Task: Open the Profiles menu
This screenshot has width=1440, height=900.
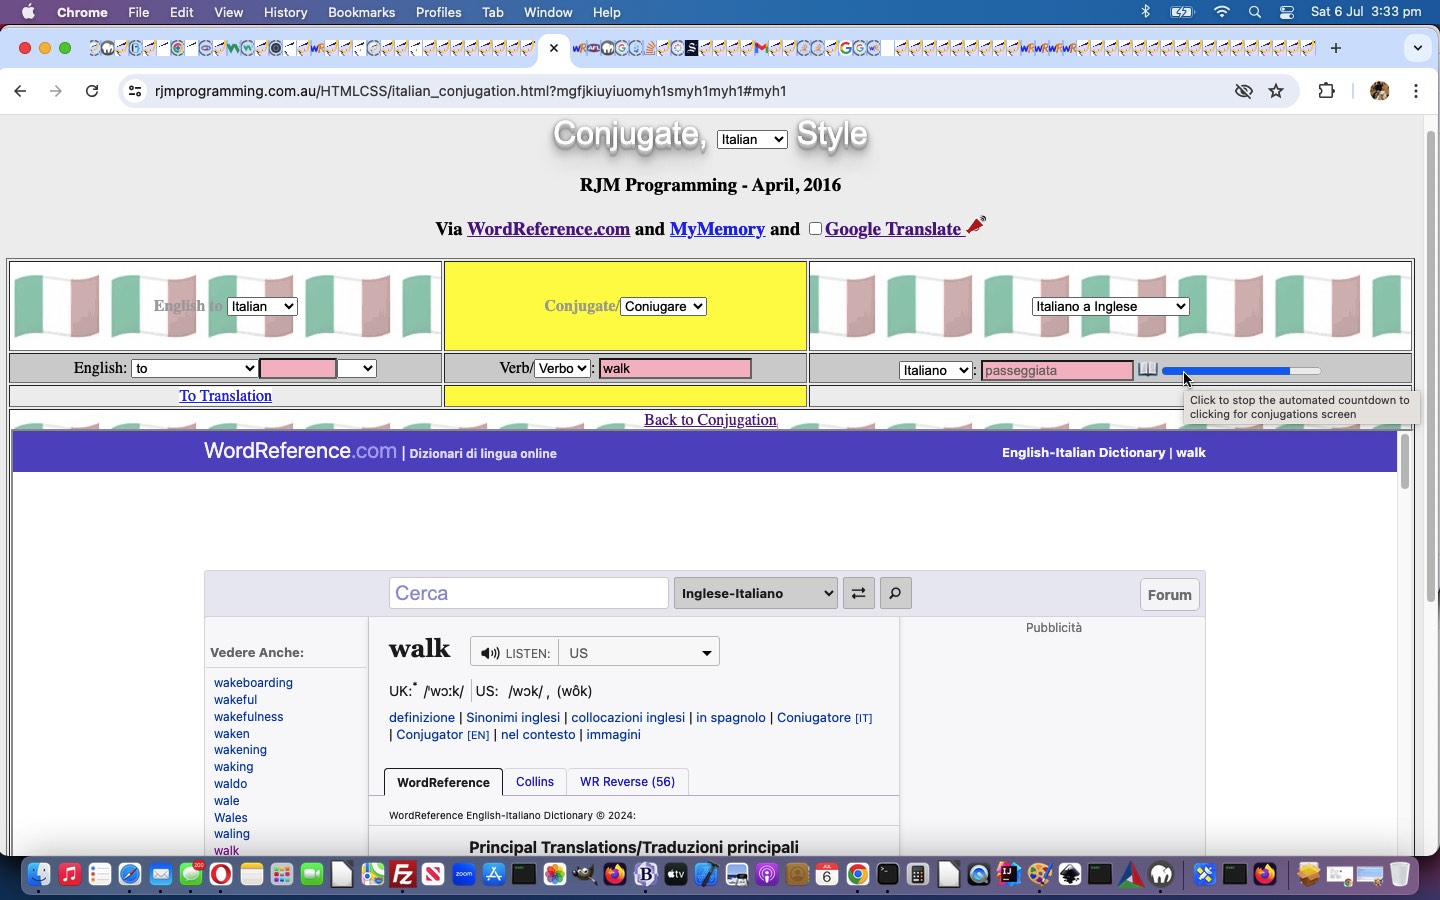Action: pyautogui.click(x=438, y=12)
